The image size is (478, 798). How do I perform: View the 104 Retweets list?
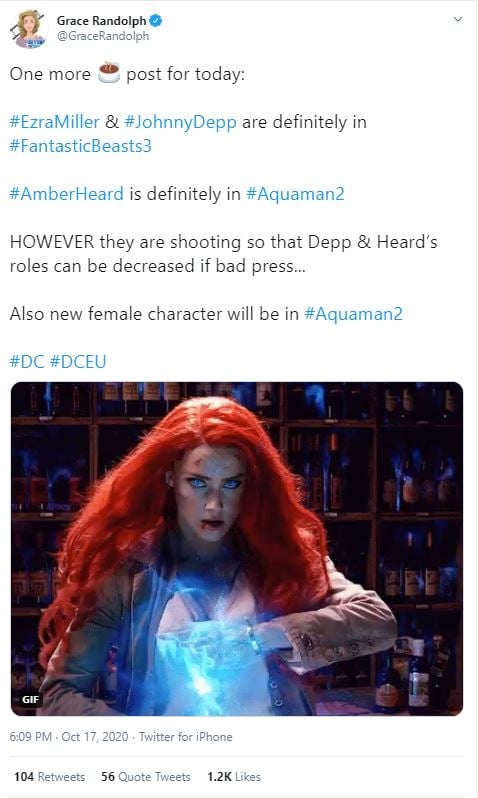point(49,777)
